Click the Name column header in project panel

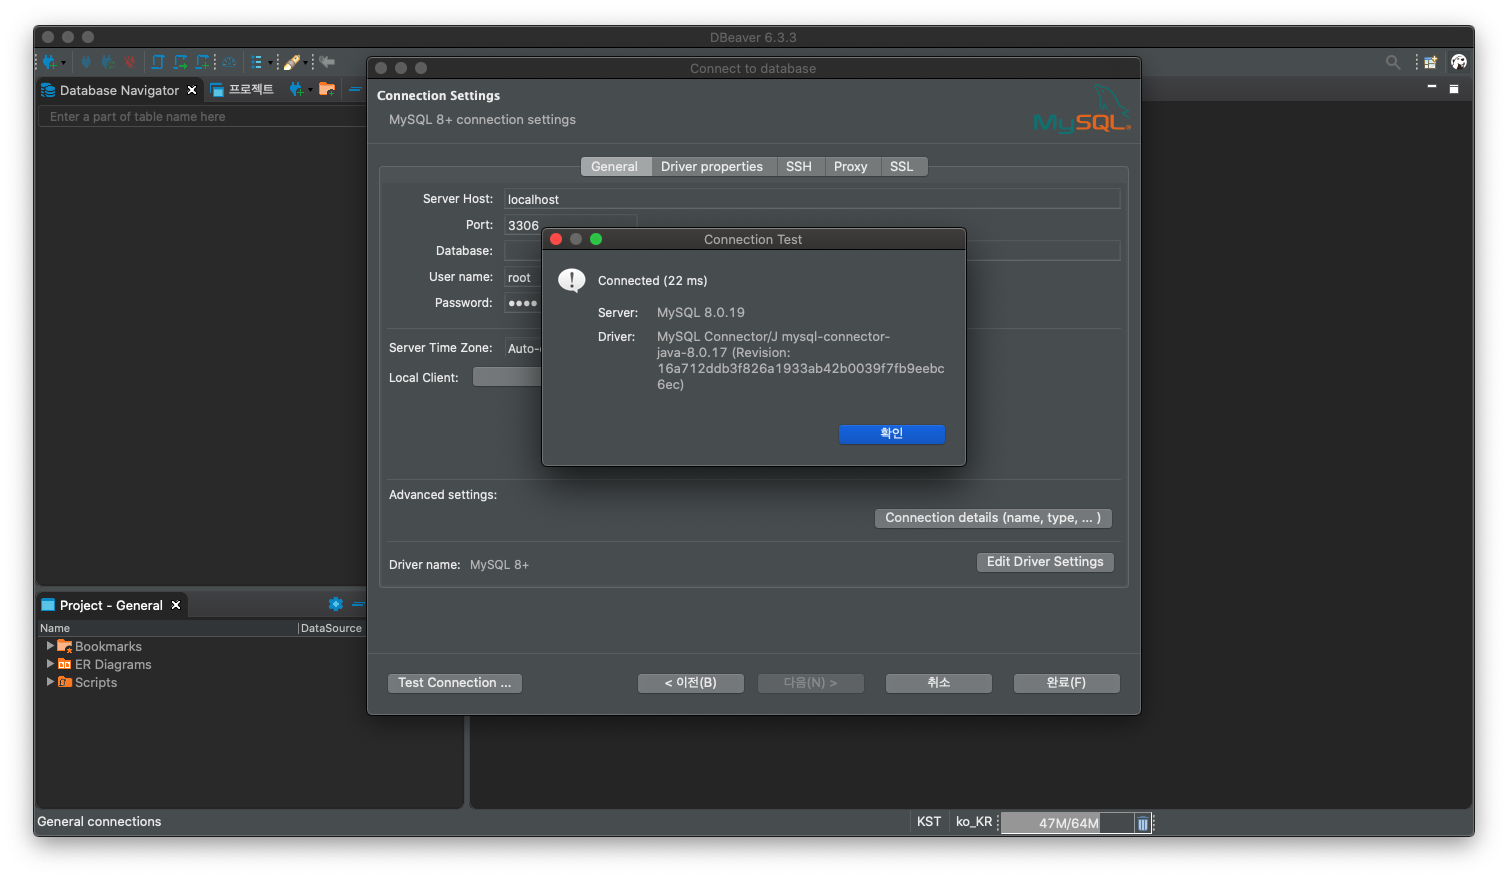[x=167, y=628]
